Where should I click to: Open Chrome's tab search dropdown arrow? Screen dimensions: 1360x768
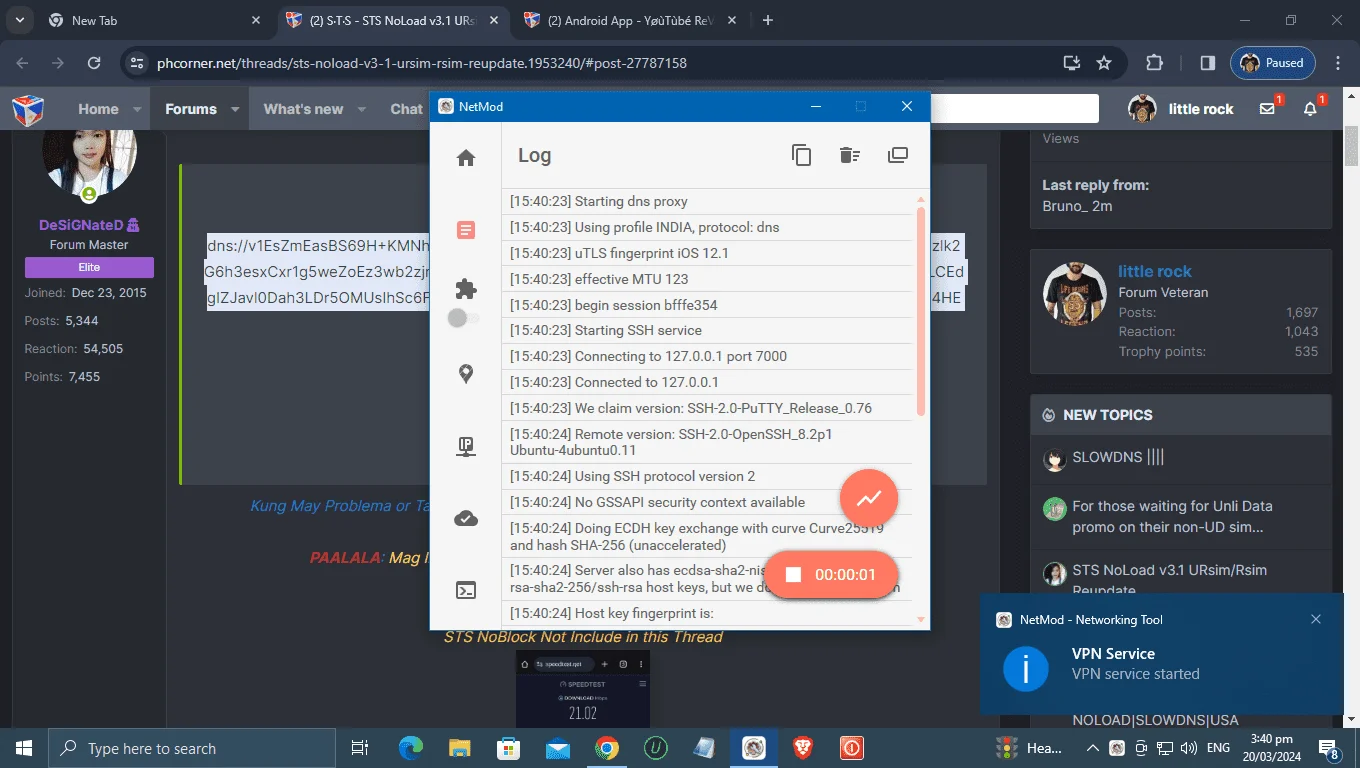pos(20,20)
